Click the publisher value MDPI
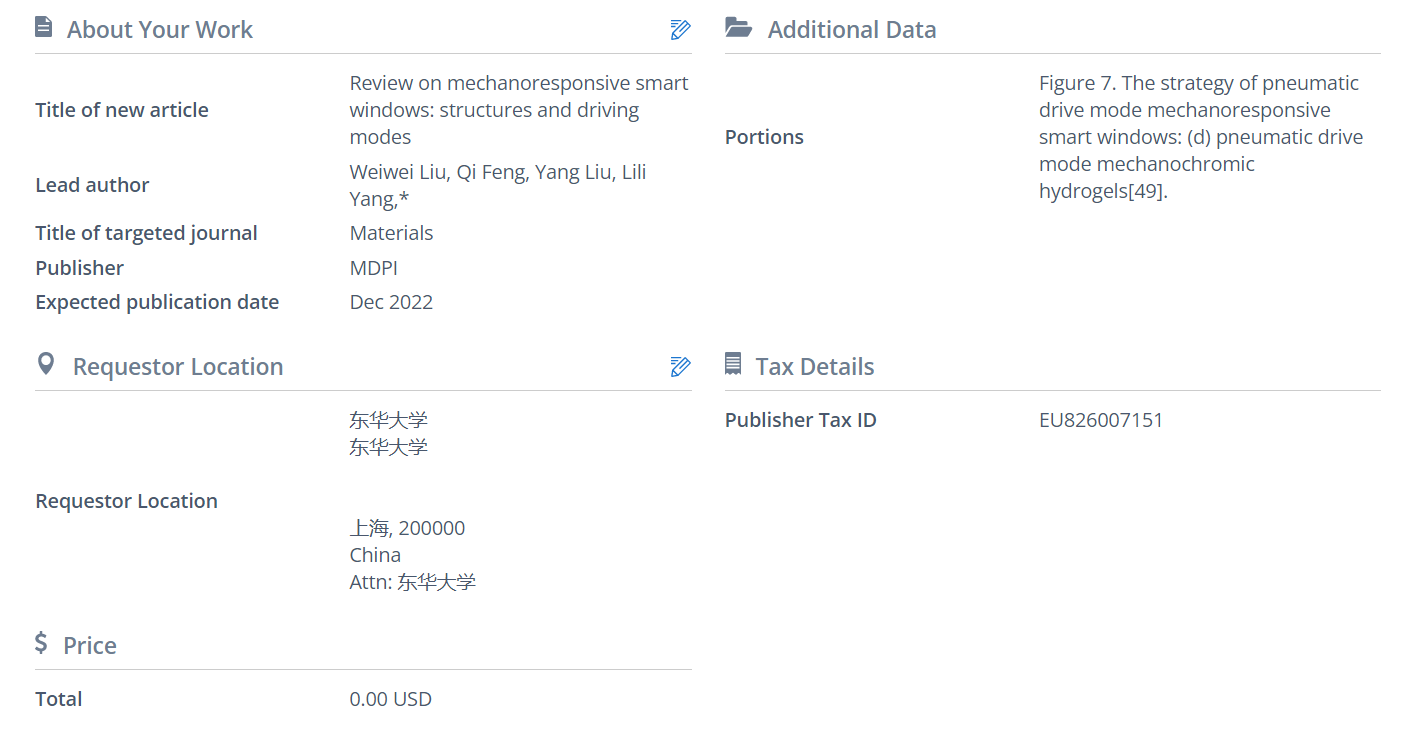Viewport: 1410px width, 744px height. pos(374,268)
